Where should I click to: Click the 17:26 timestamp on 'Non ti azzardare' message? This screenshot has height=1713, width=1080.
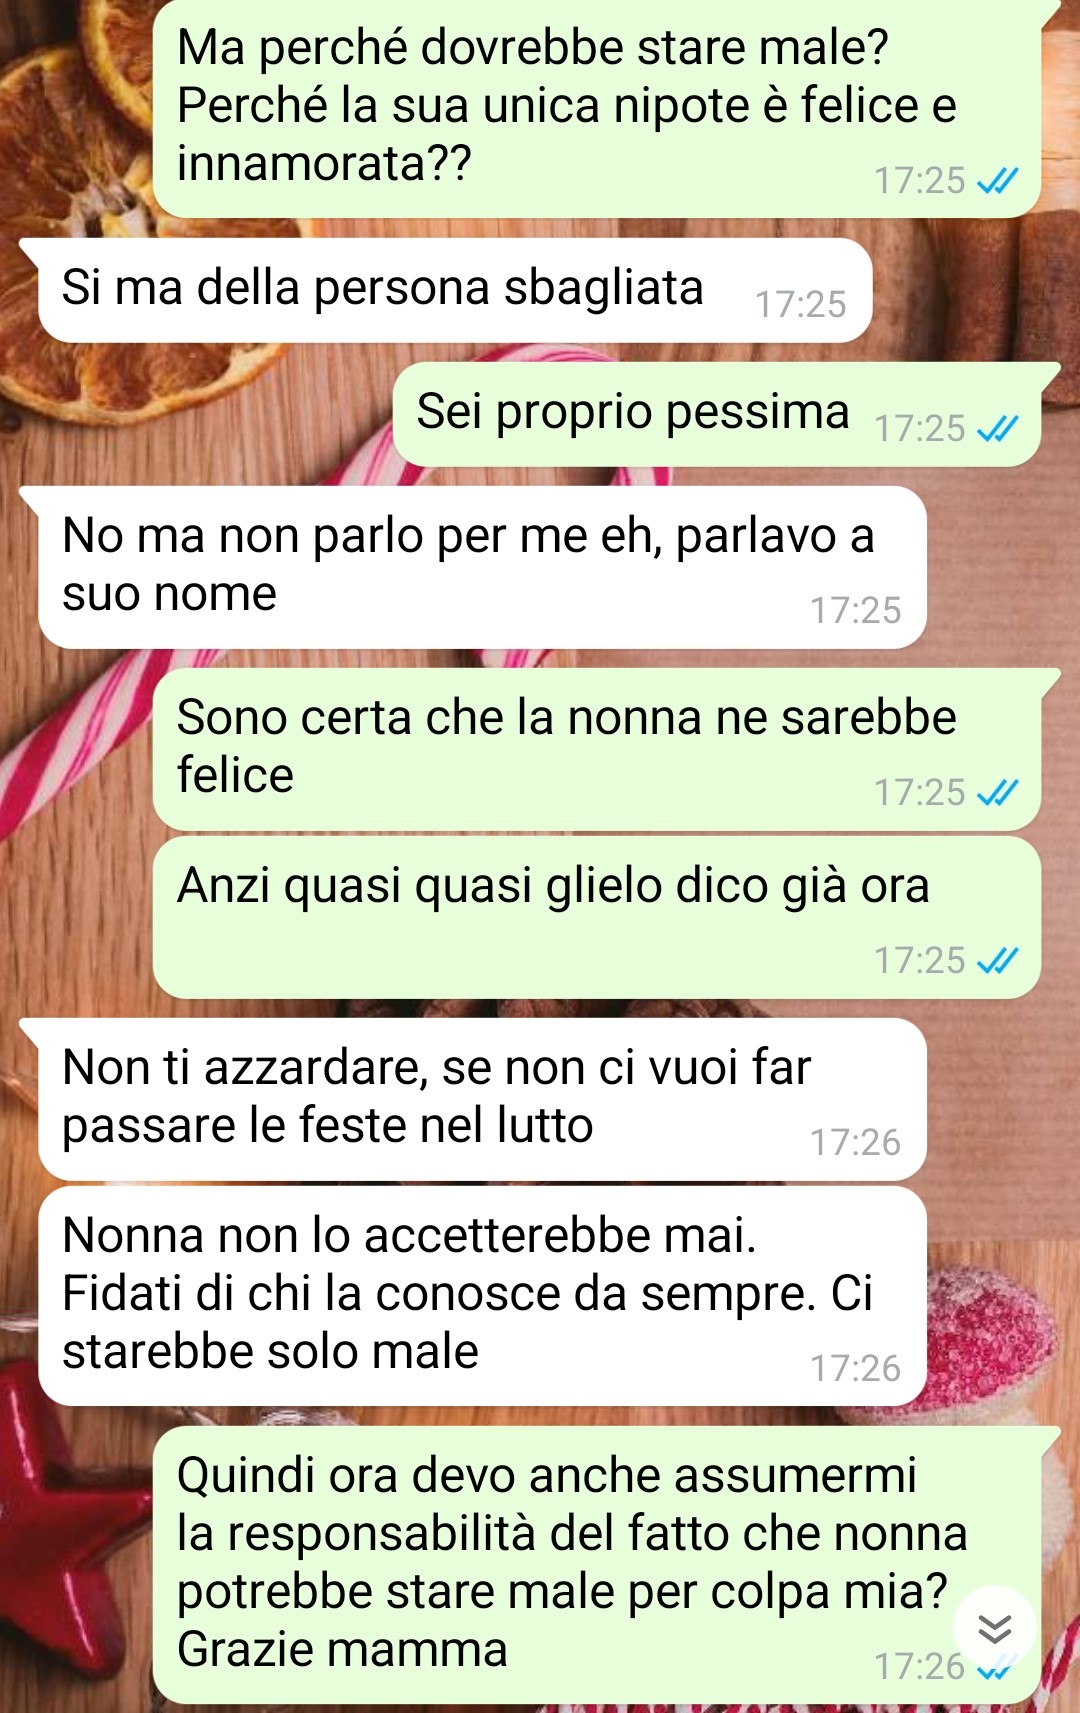pos(855,1142)
